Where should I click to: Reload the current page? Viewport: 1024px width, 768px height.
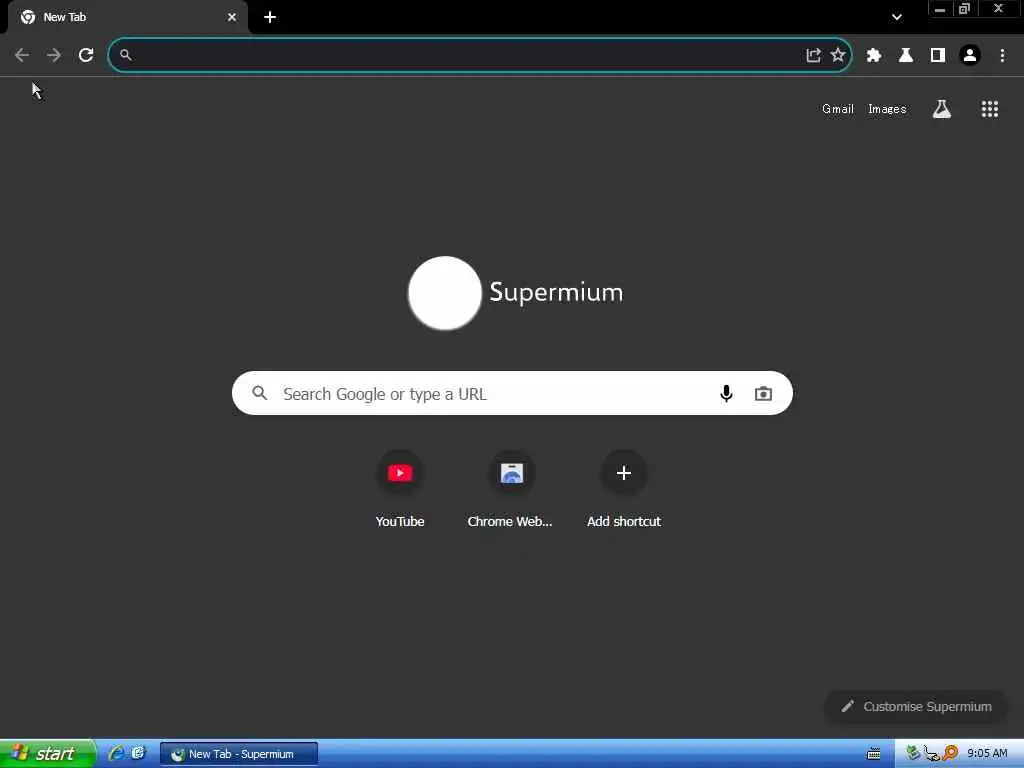[86, 56]
